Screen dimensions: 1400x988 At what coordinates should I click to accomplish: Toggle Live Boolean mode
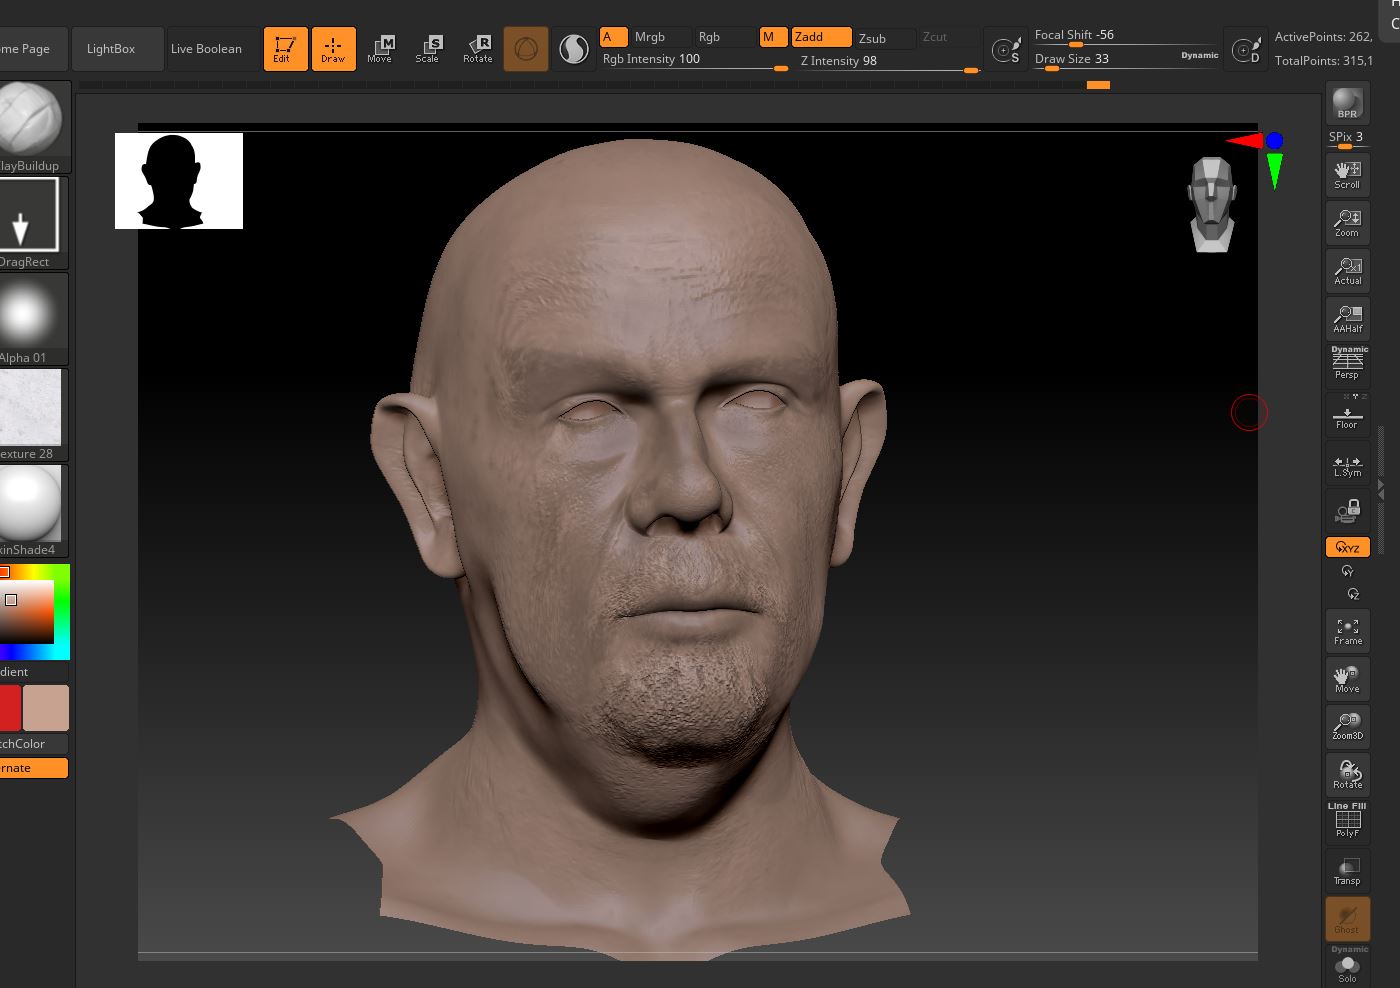[206, 49]
